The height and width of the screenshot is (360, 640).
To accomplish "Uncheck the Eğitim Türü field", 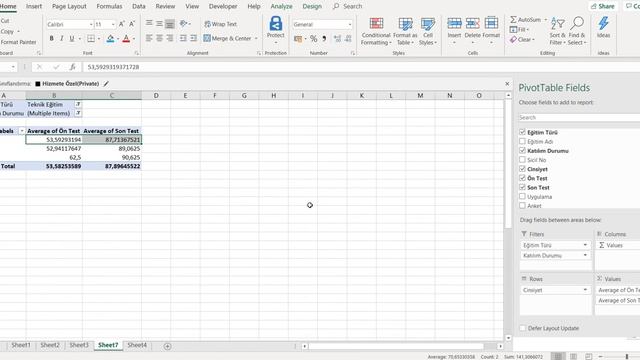I will [x=522, y=132].
